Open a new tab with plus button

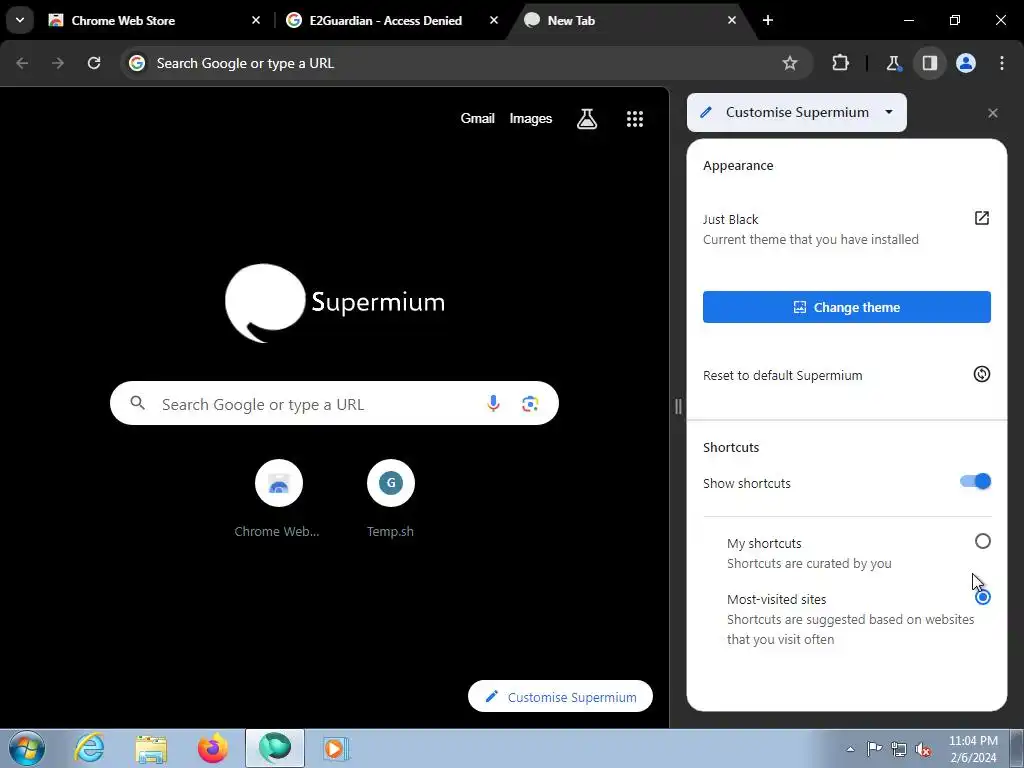[x=768, y=20]
